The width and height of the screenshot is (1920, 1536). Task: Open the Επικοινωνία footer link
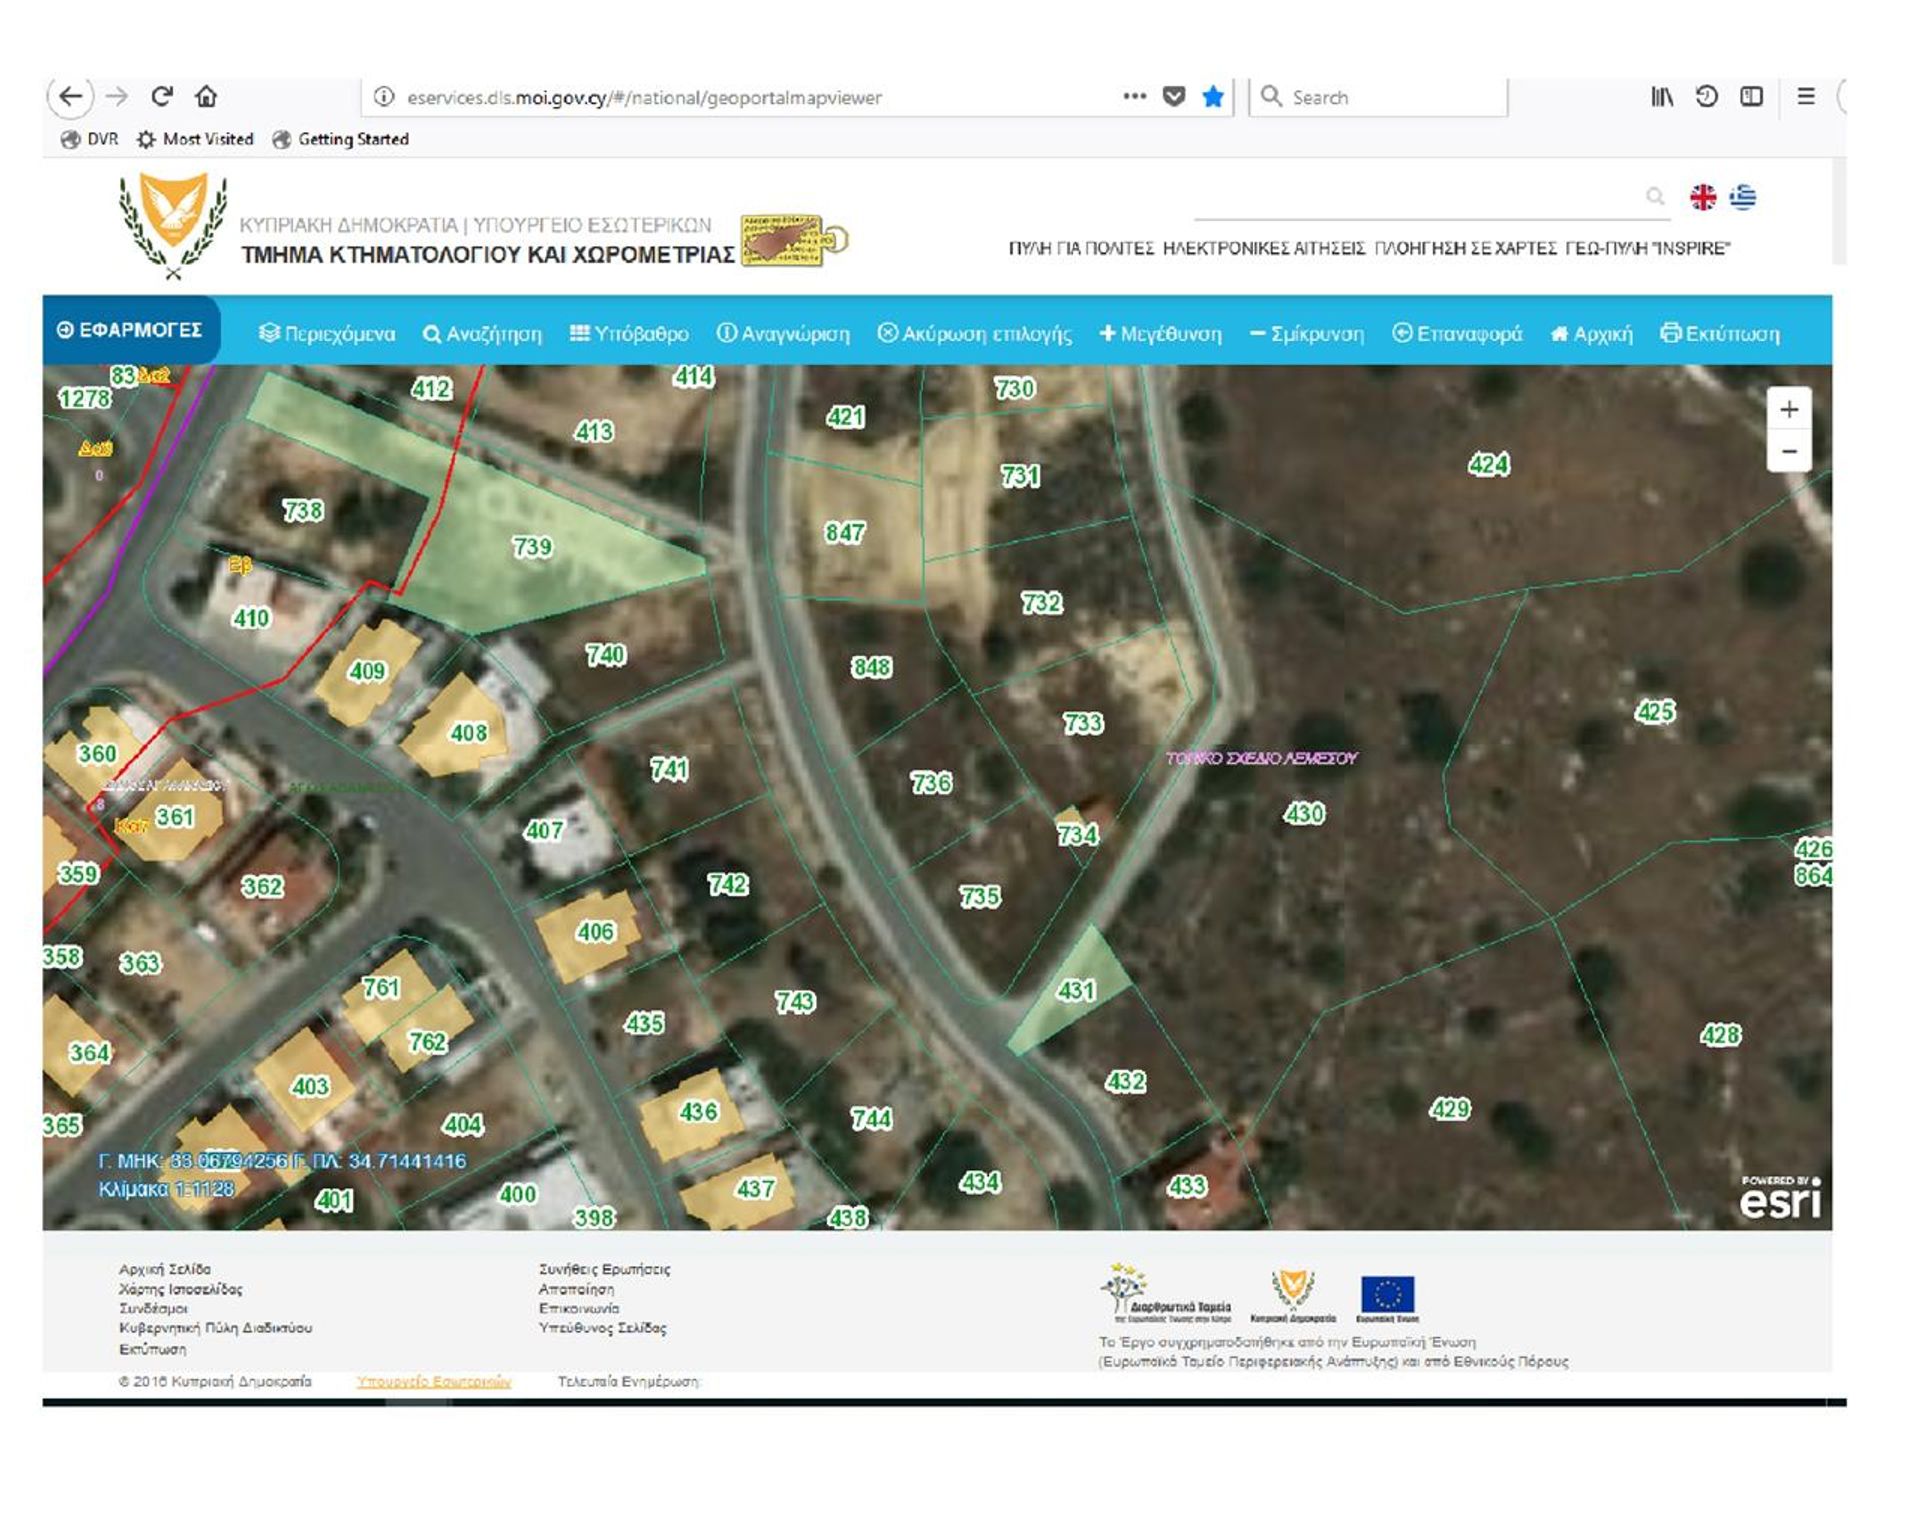pos(579,1308)
